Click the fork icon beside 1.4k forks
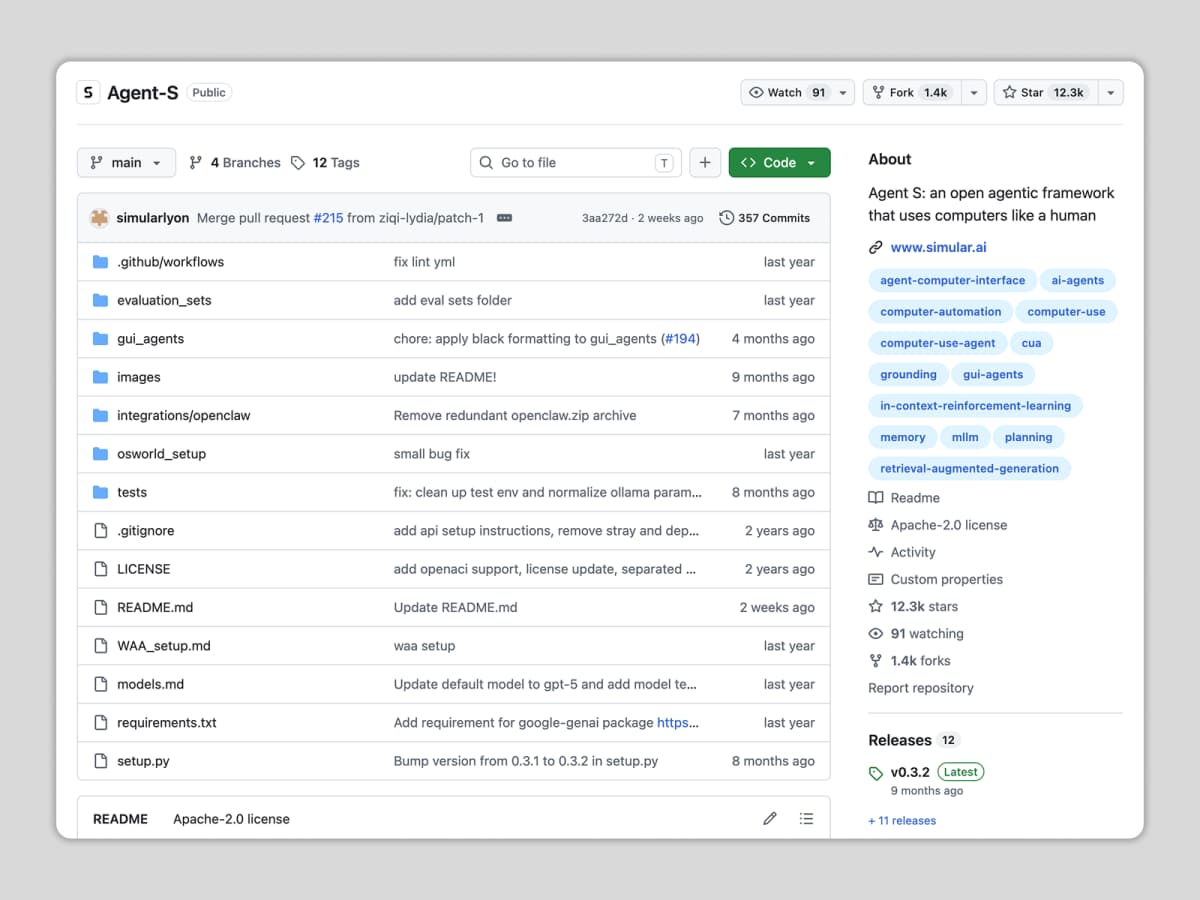This screenshot has width=1200, height=900. 876,661
